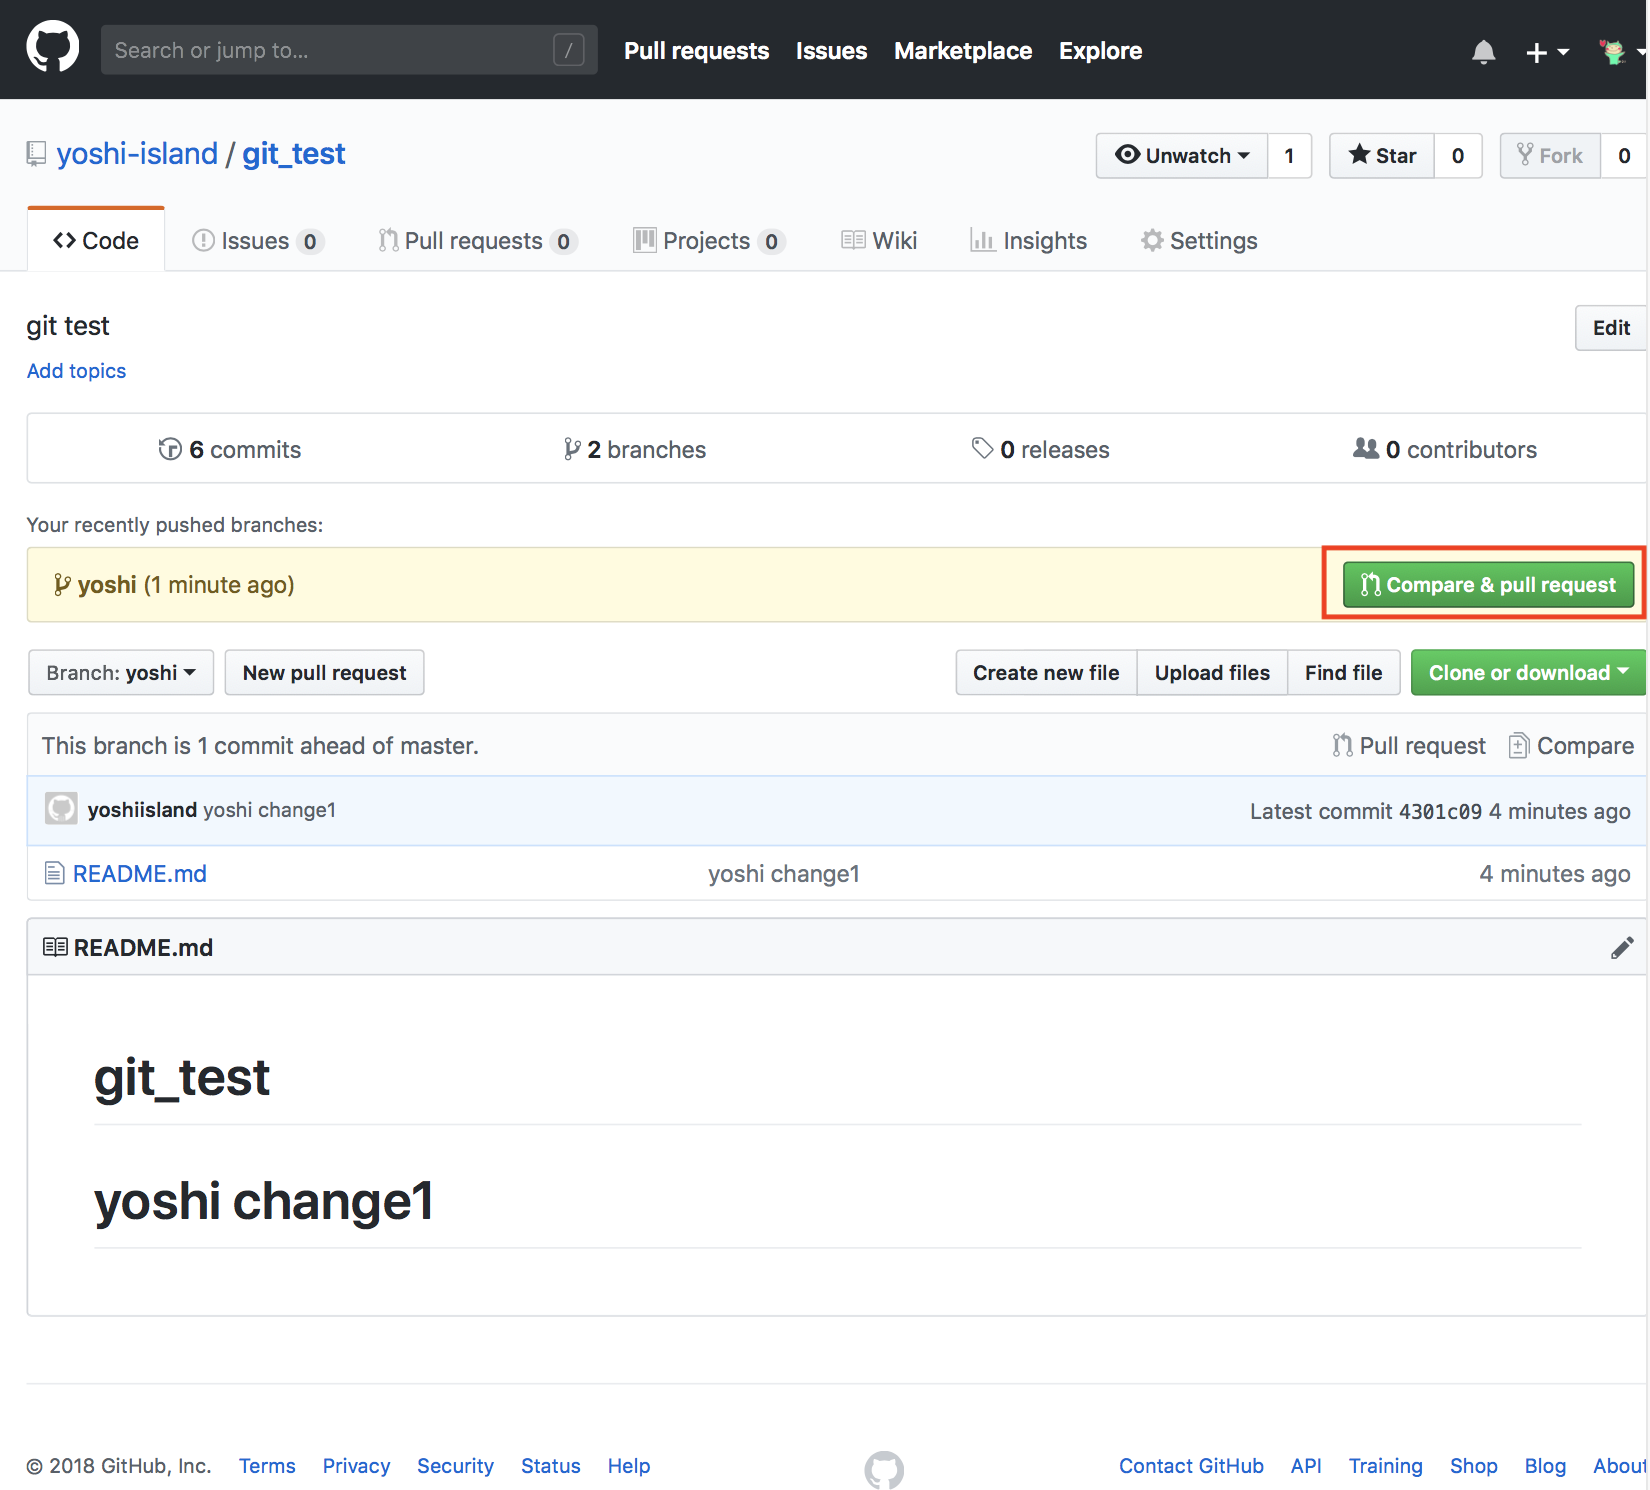Click New pull request button
The image size is (1650, 1490).
(x=324, y=673)
